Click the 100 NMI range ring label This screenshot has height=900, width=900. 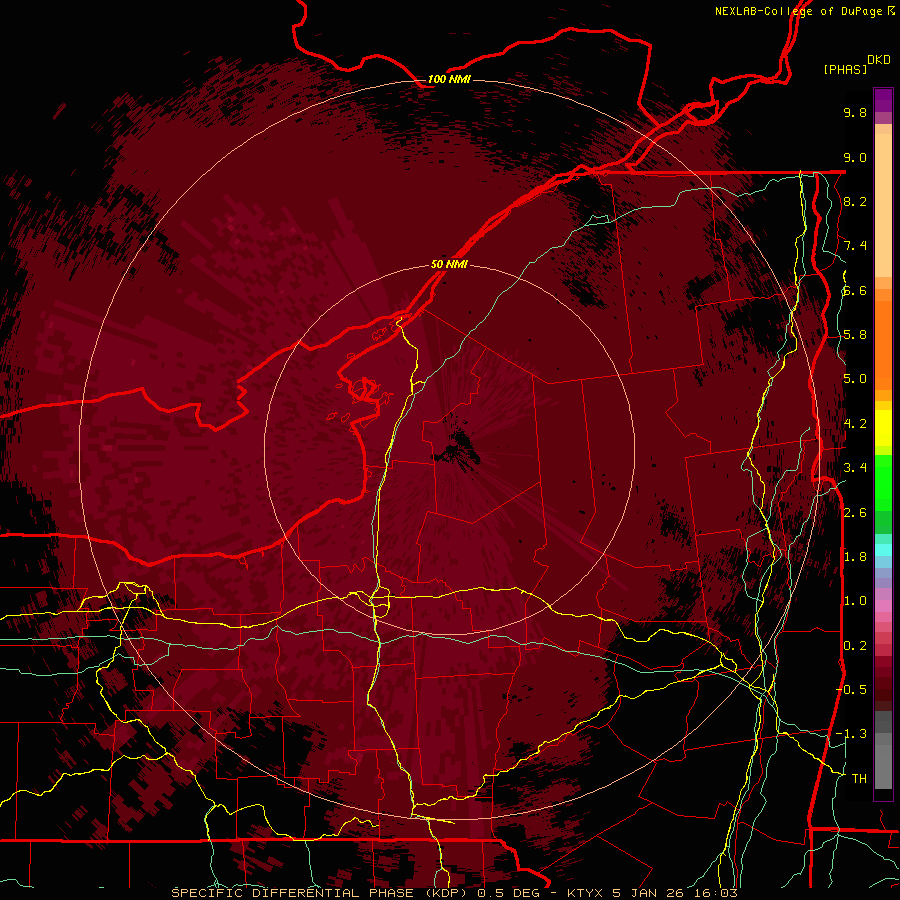(x=449, y=79)
